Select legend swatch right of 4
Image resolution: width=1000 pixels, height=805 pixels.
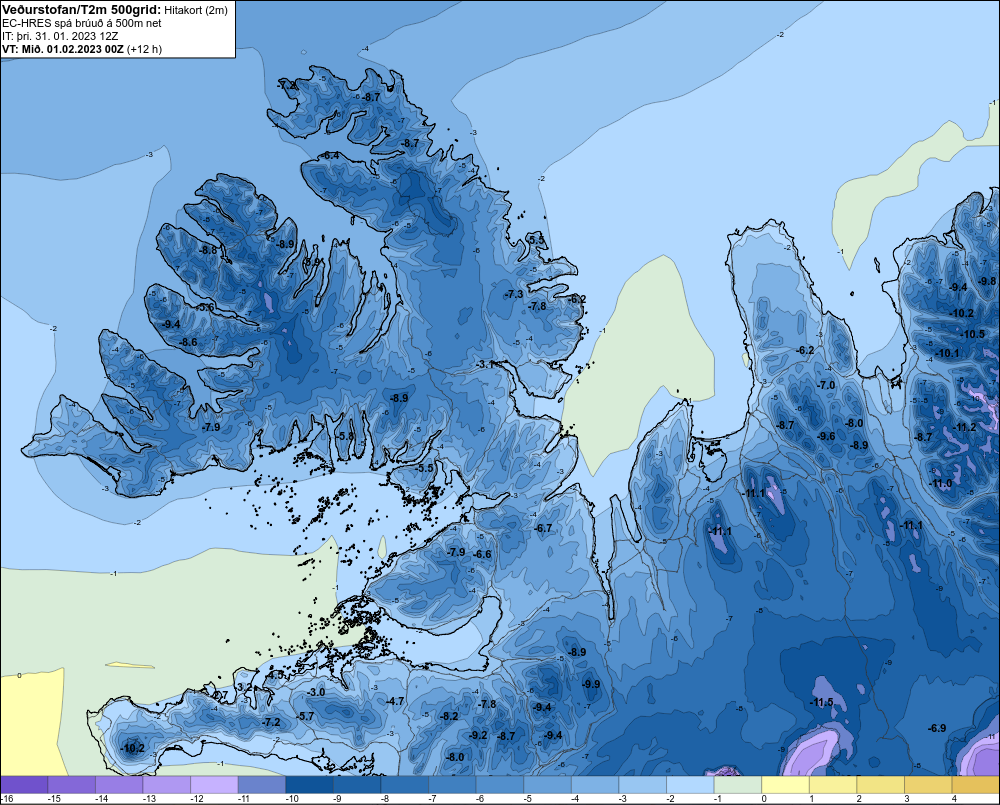[x=976, y=784]
